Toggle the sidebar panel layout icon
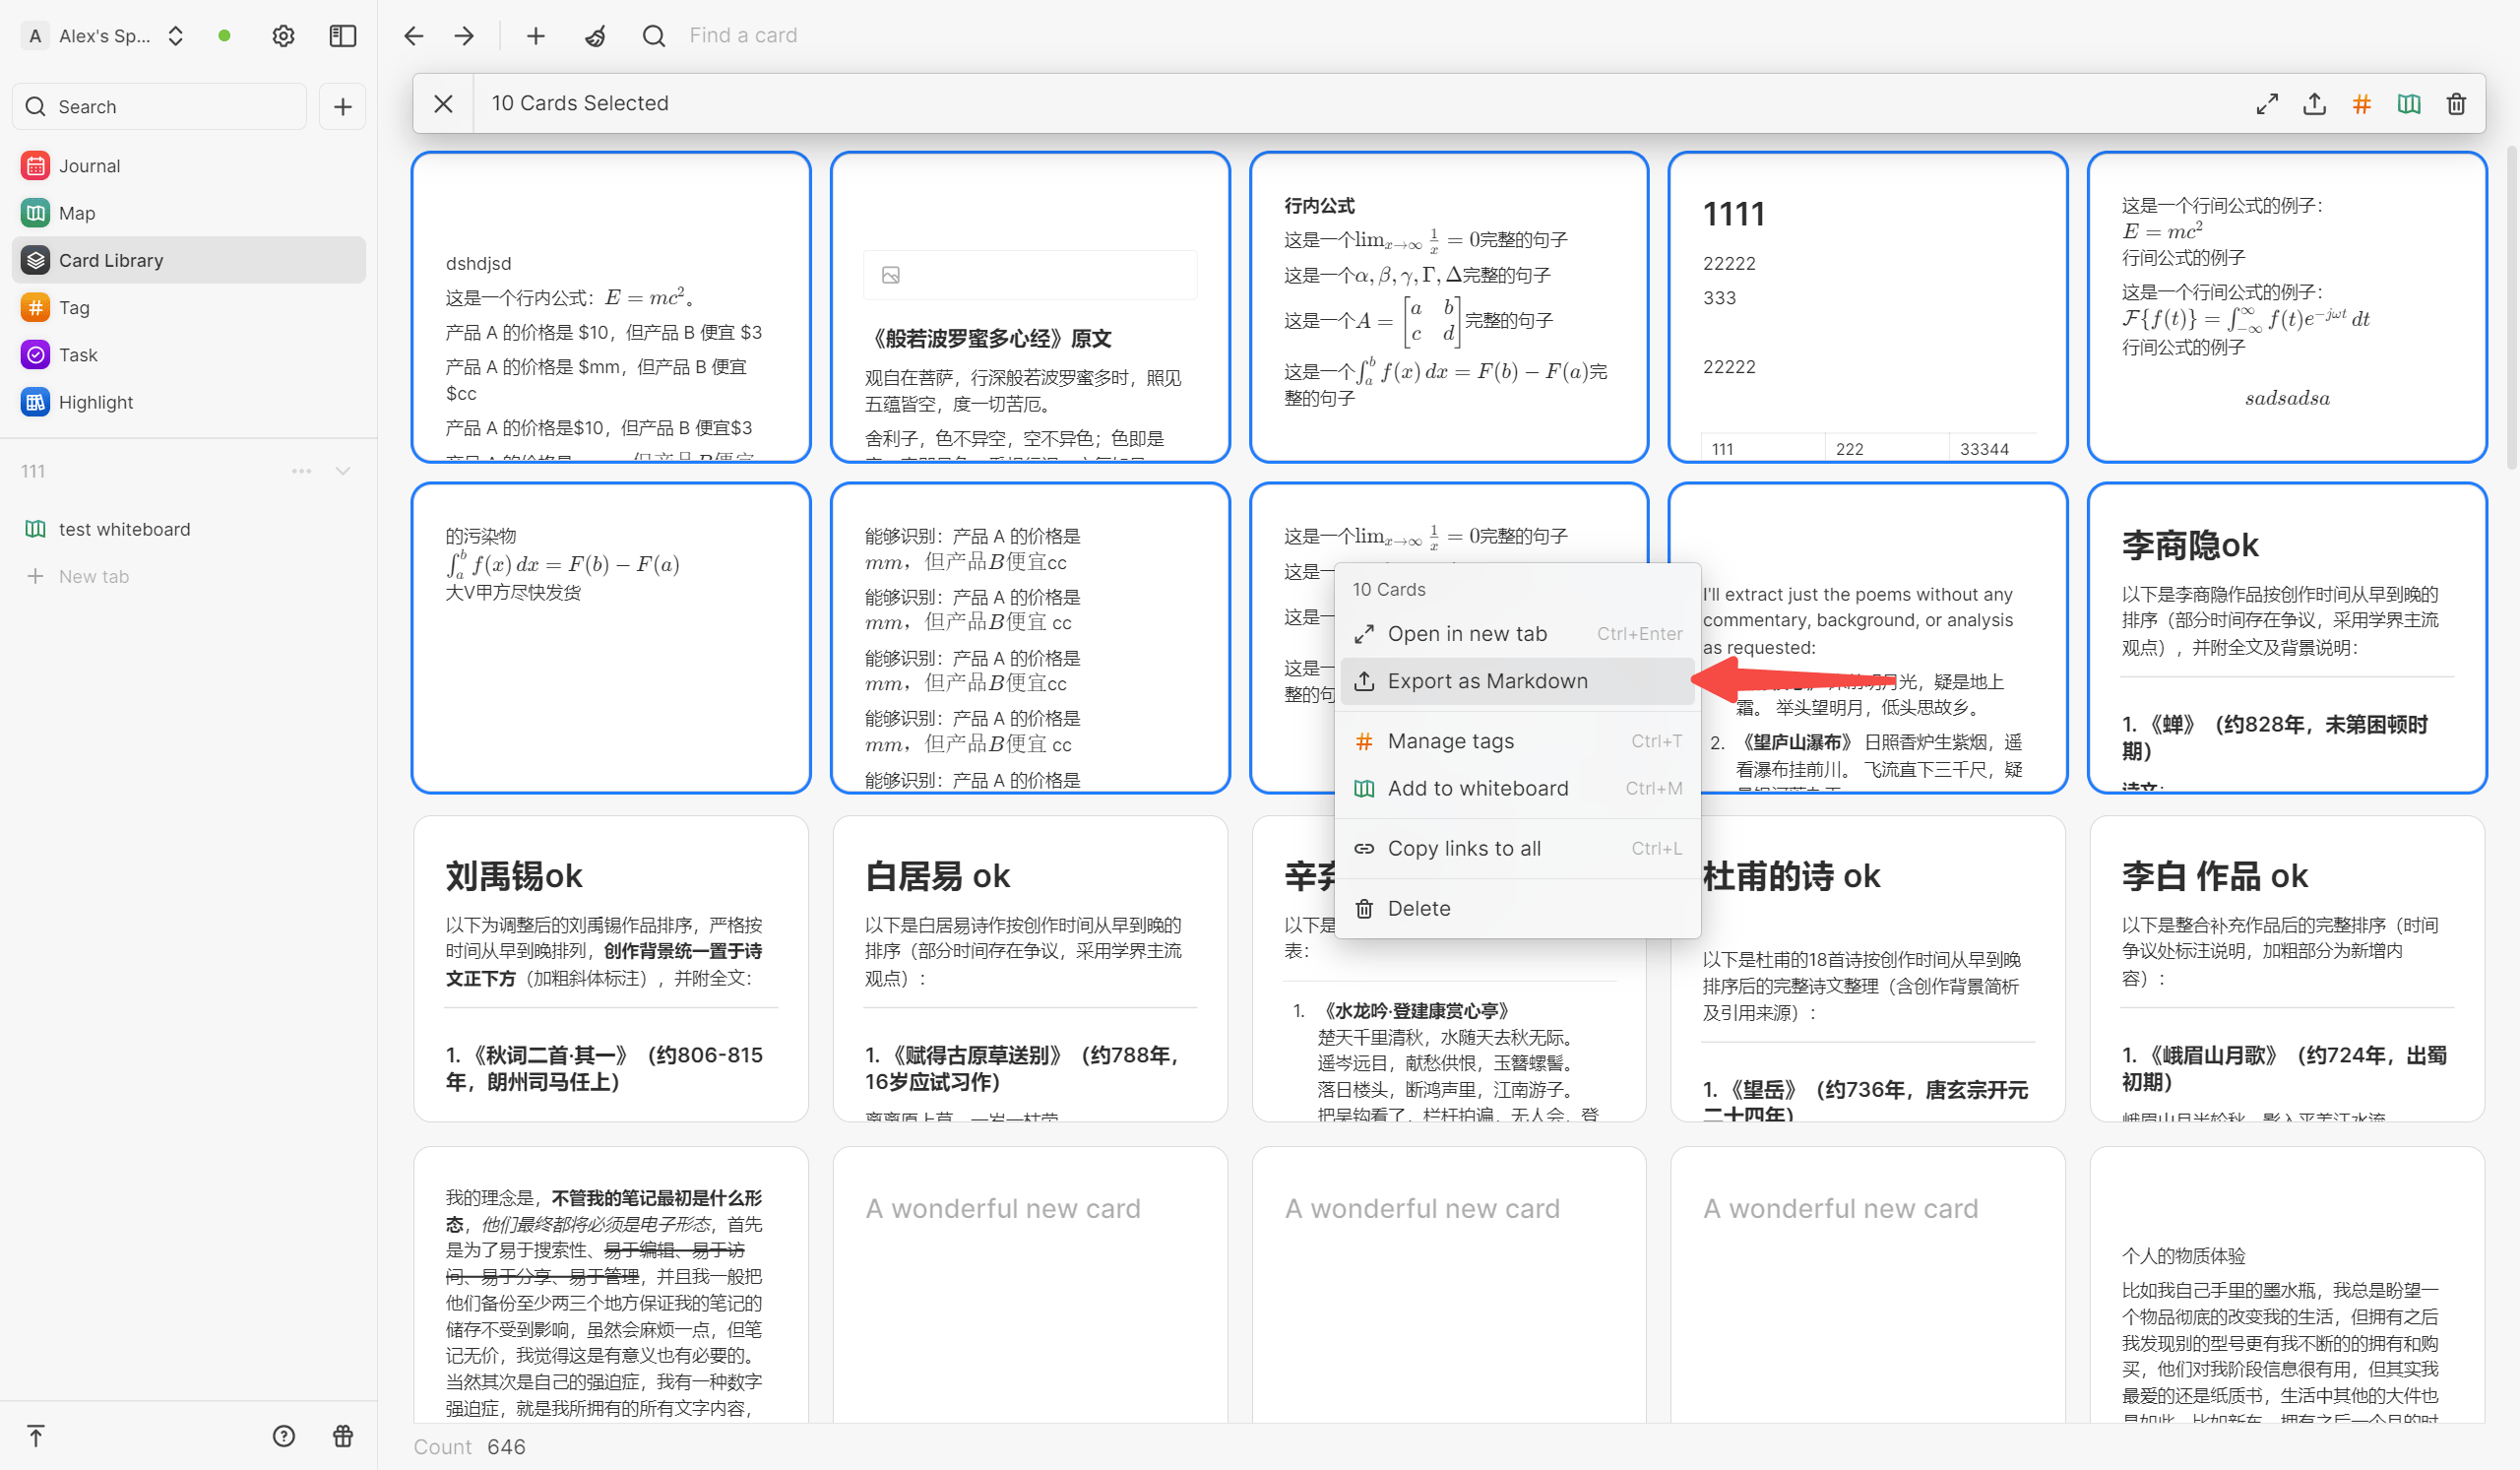 click(x=342, y=36)
